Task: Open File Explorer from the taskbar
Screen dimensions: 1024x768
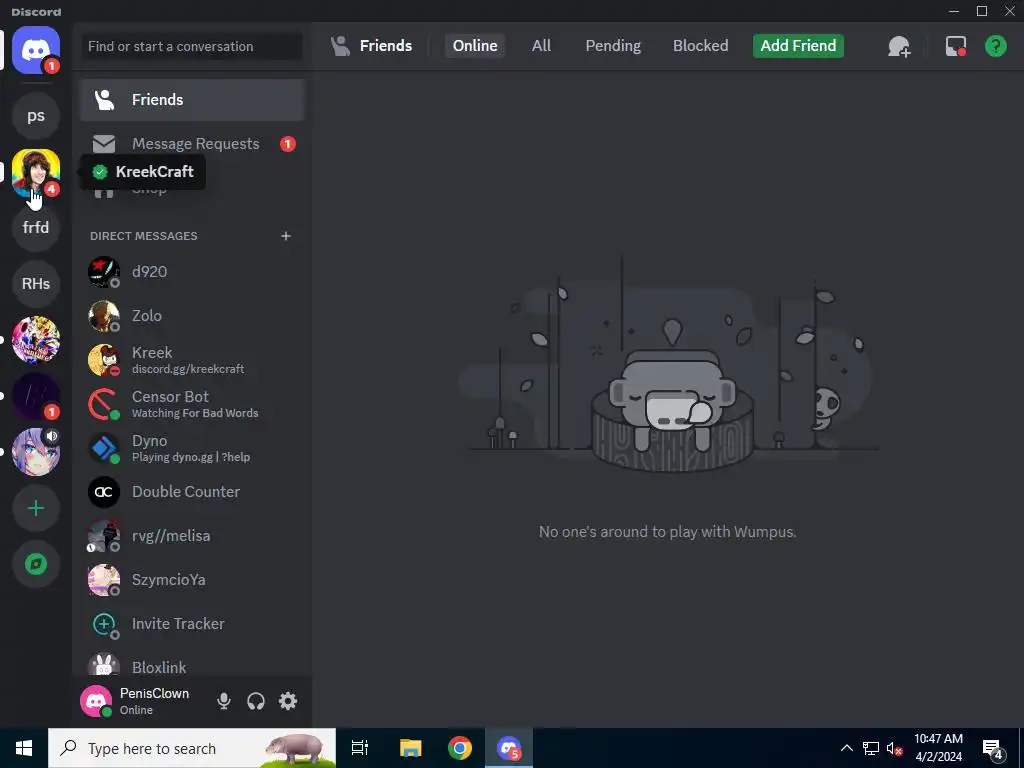Action: tap(410, 748)
